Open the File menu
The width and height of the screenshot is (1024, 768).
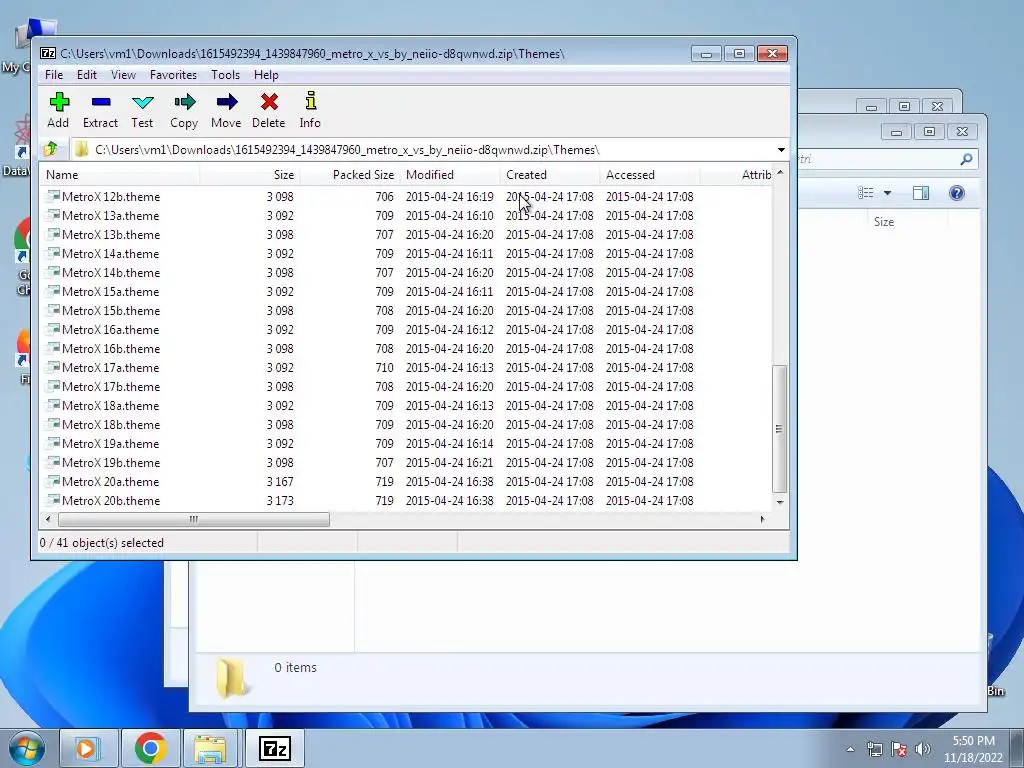[x=54, y=74]
